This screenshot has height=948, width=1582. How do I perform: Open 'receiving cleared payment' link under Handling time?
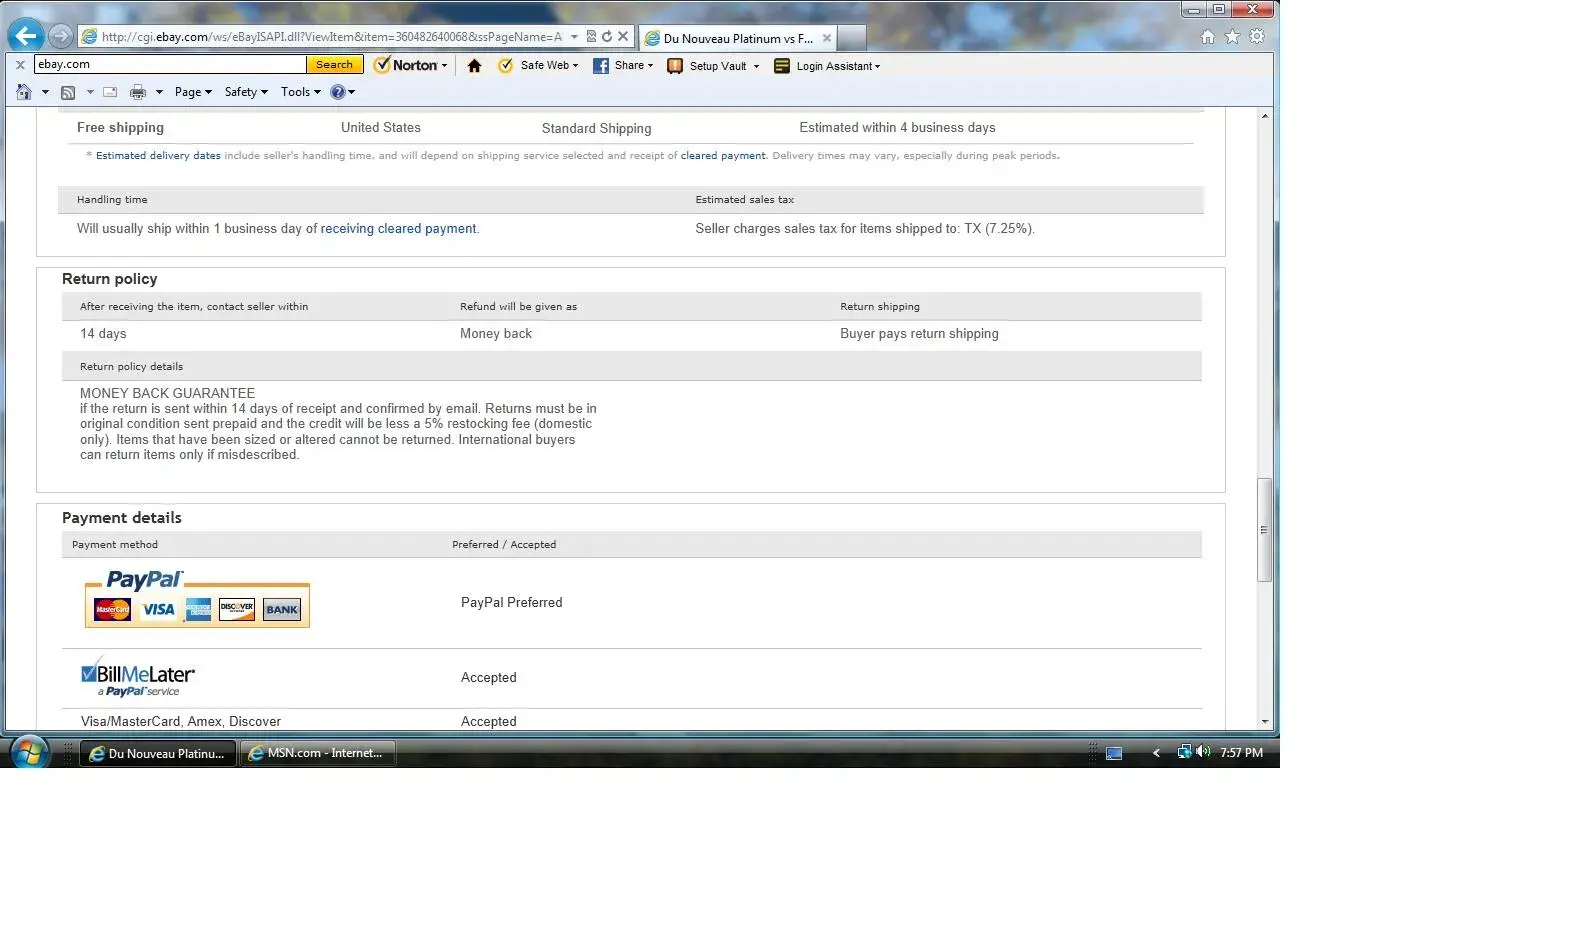pos(398,229)
